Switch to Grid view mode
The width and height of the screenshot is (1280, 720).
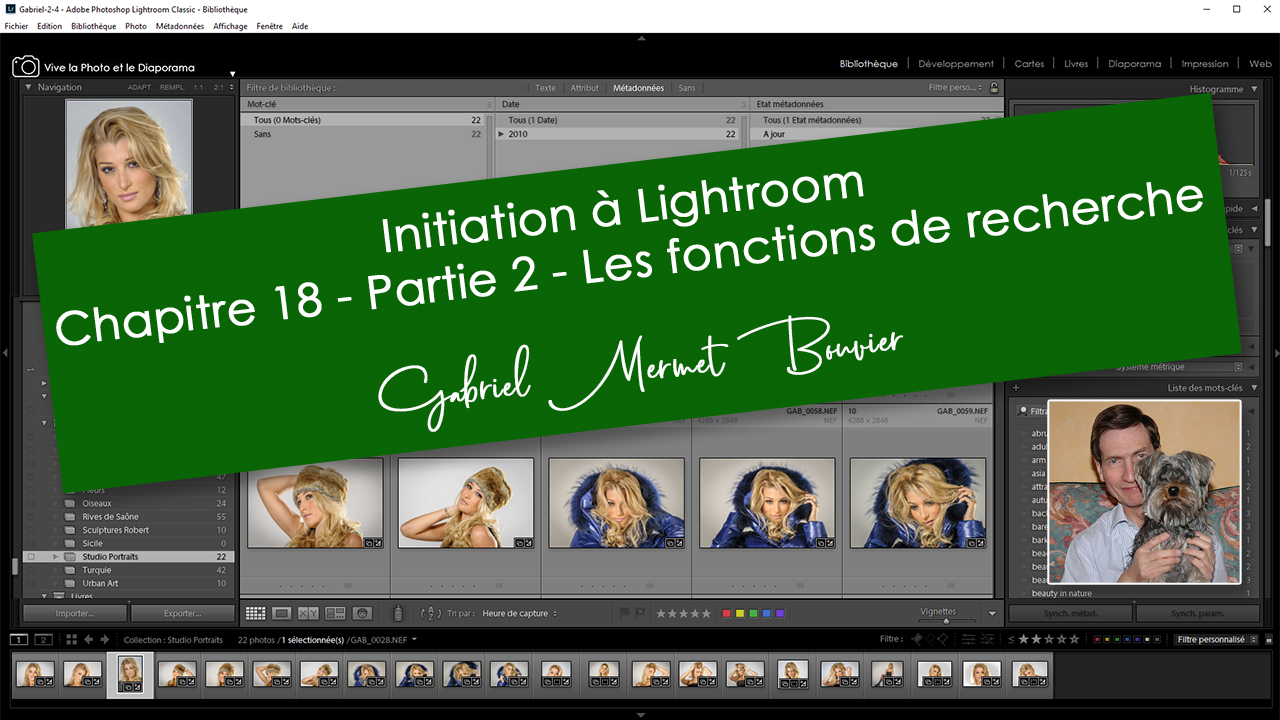pyautogui.click(x=255, y=613)
